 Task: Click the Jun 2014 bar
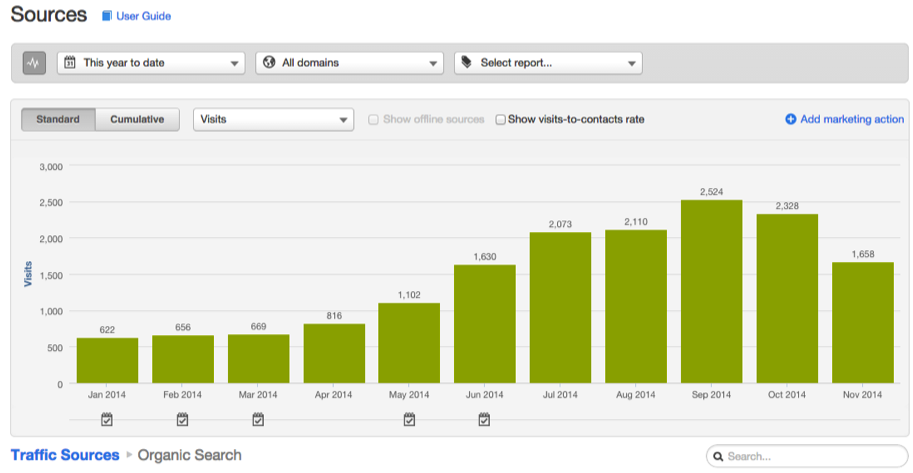pyautogui.click(x=485, y=324)
